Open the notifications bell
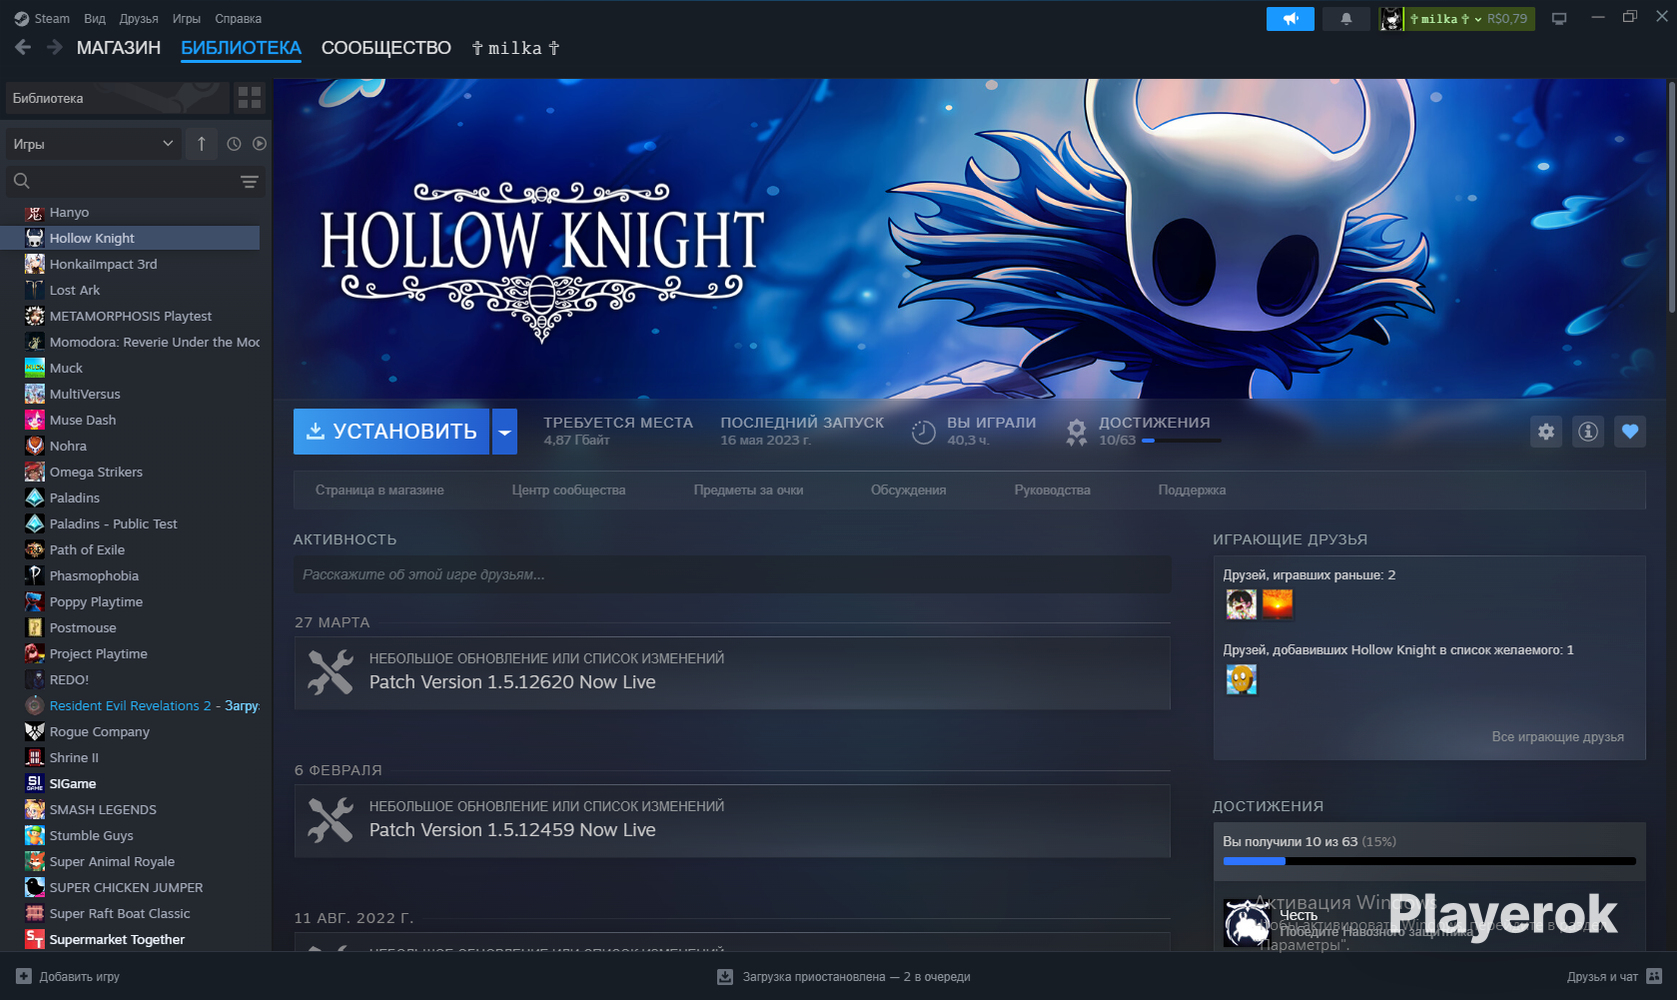This screenshot has width=1677, height=1000. pos(1346,19)
